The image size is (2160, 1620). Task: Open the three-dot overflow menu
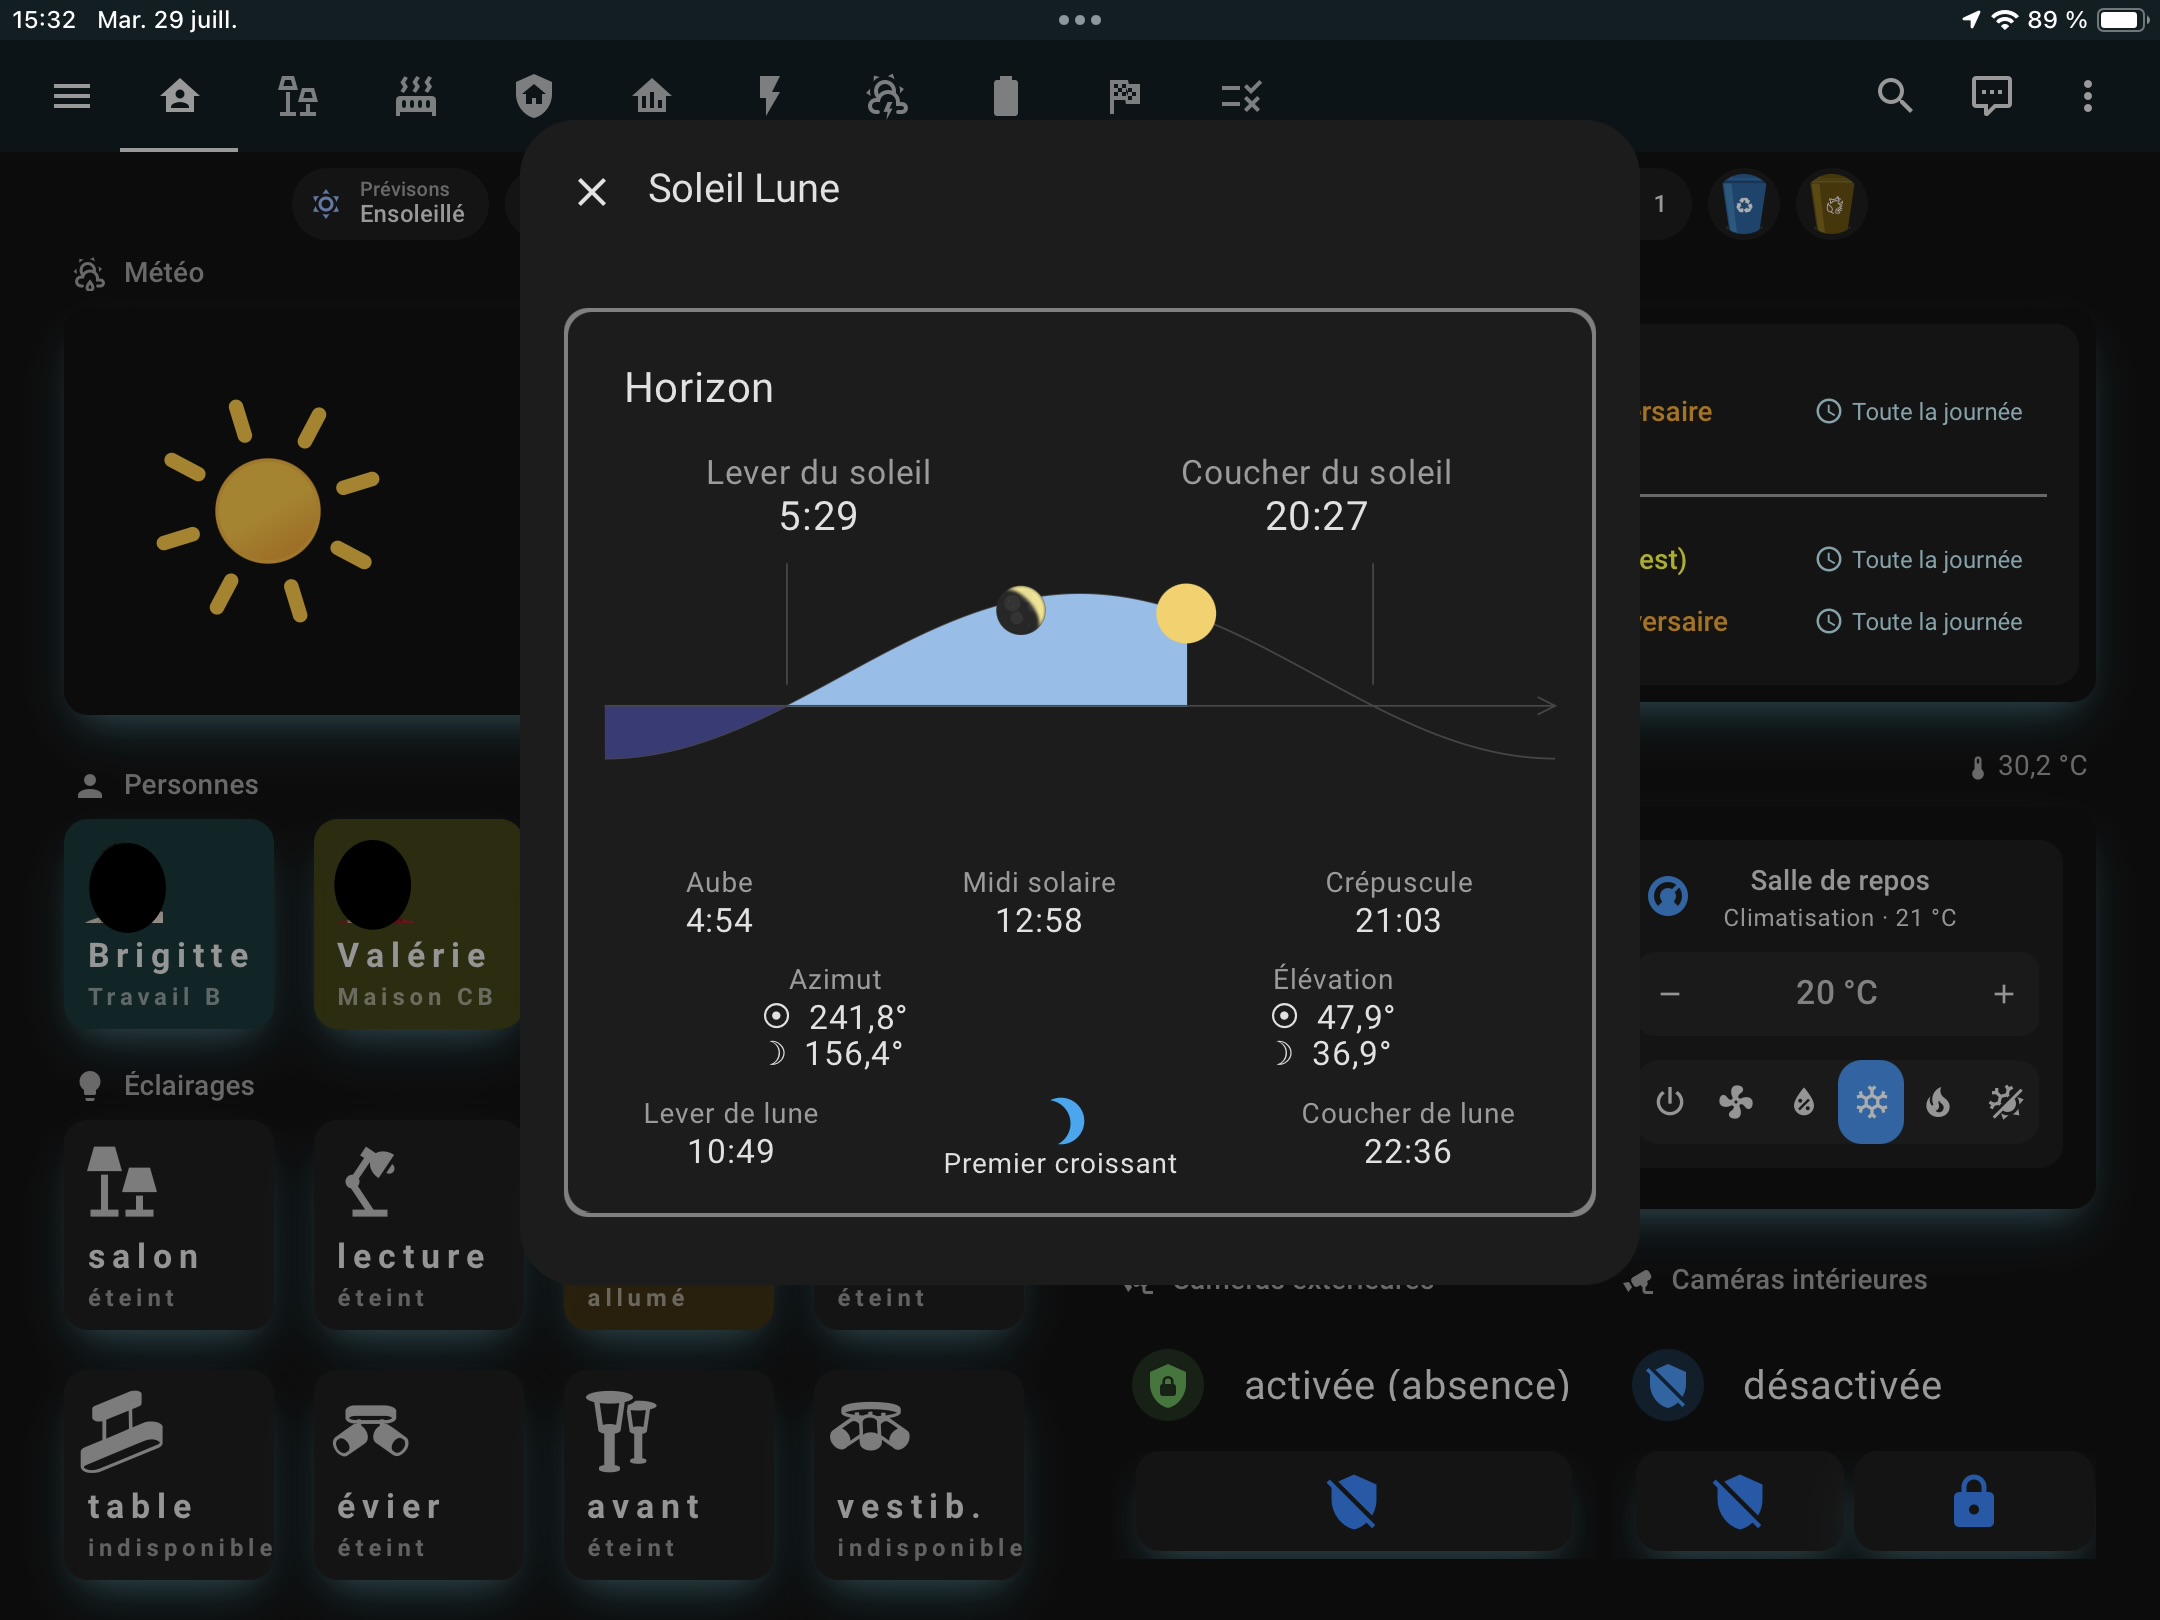point(2087,96)
